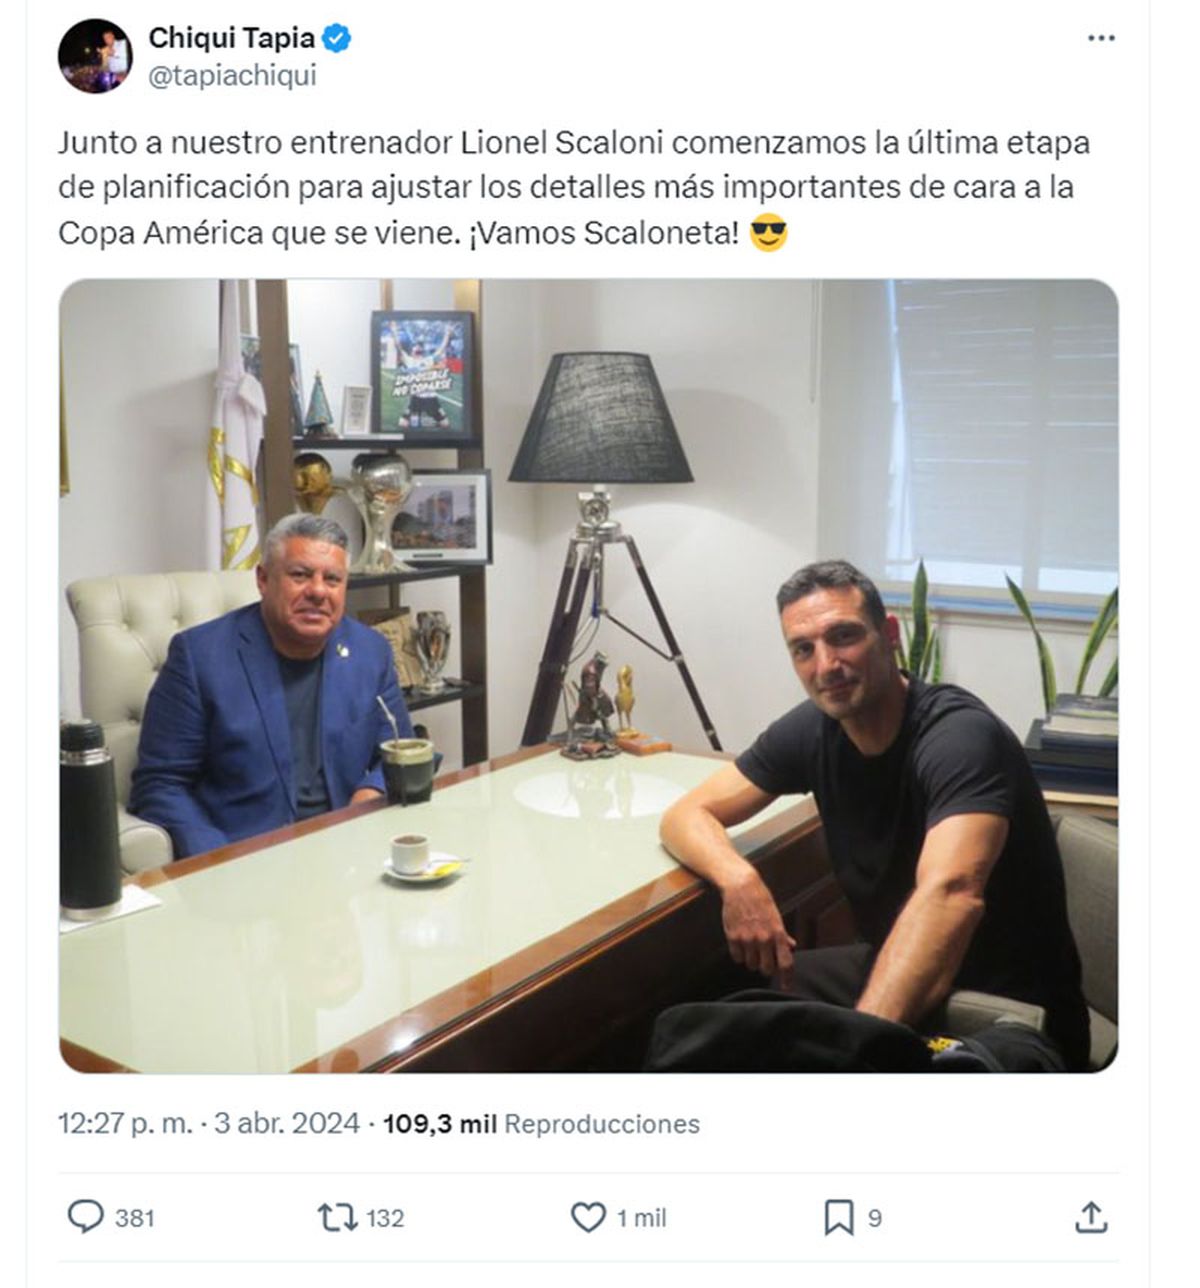Click the 3 abr. 2024 date

click(287, 1123)
